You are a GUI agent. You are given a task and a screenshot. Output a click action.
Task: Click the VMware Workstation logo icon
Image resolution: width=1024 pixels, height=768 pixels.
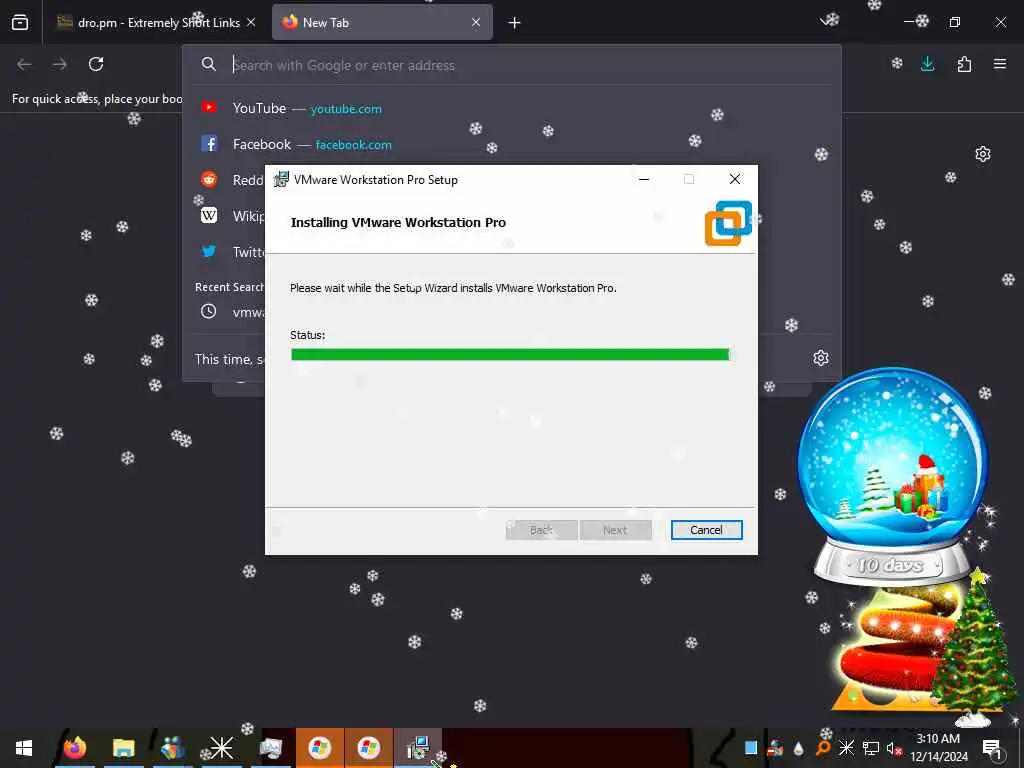pos(728,223)
